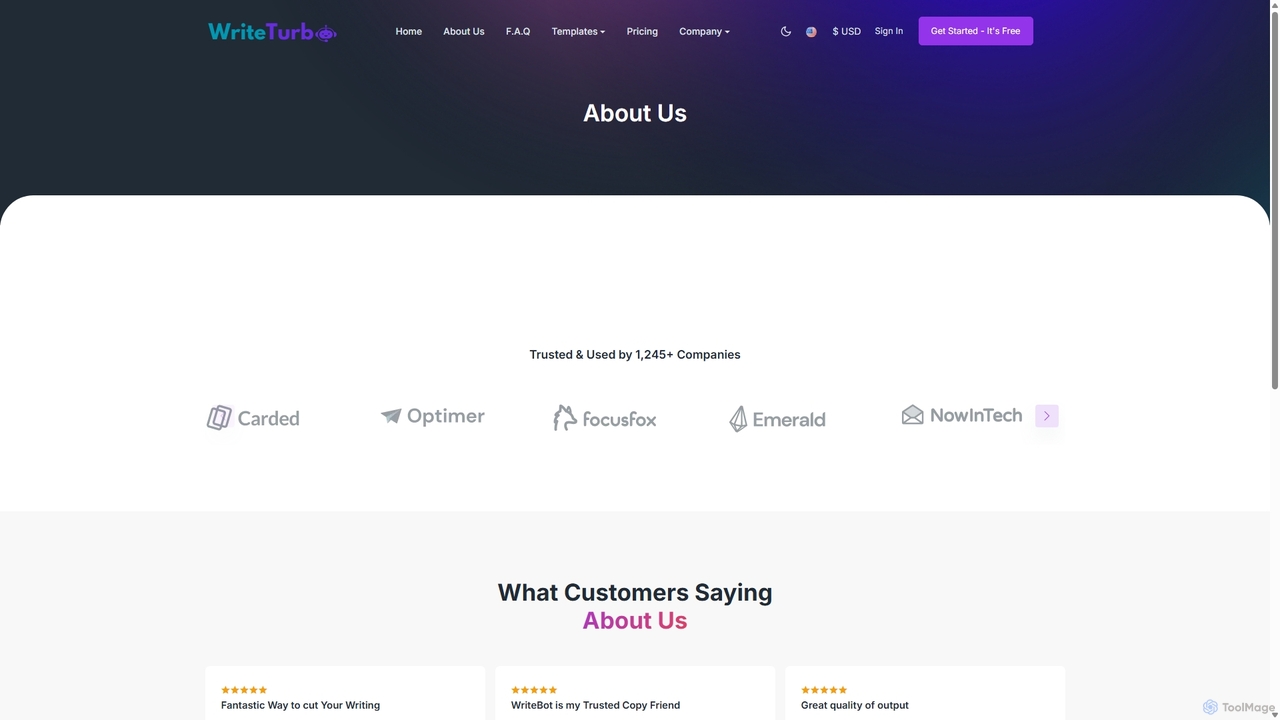Click Get Started - It's Free button
The height and width of the screenshot is (720, 1280).
tap(976, 31)
